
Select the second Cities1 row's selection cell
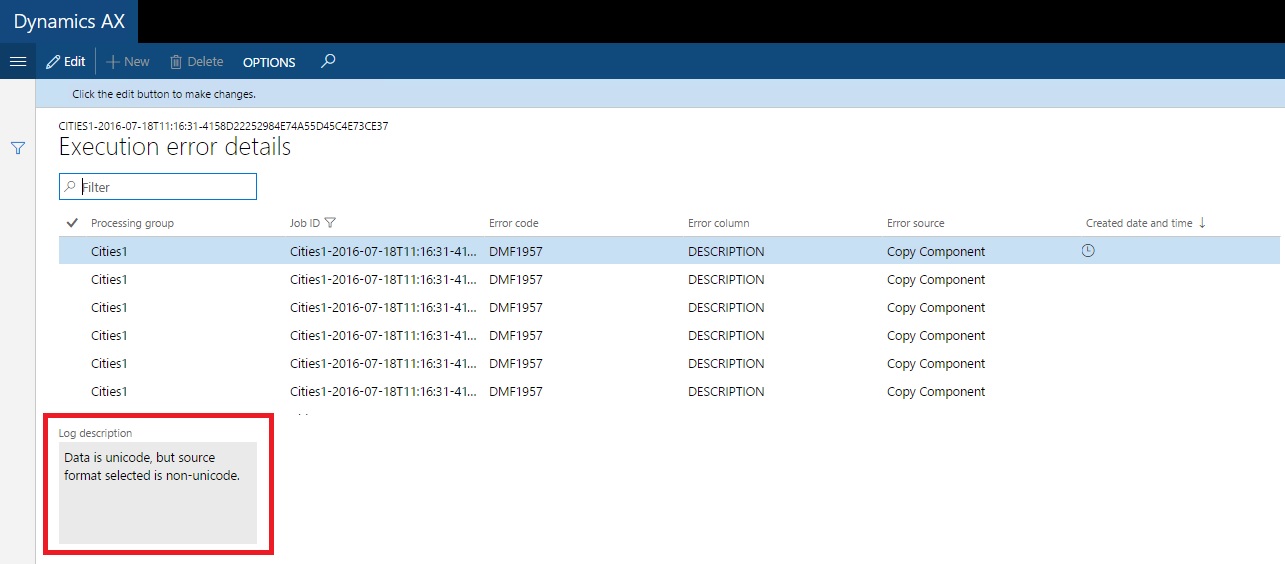(x=72, y=280)
